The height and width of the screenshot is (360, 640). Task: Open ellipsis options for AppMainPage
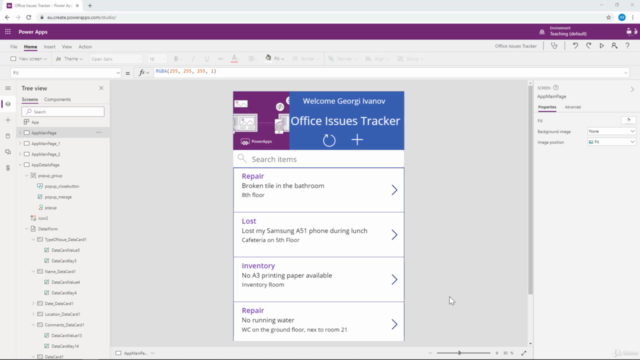point(99,133)
